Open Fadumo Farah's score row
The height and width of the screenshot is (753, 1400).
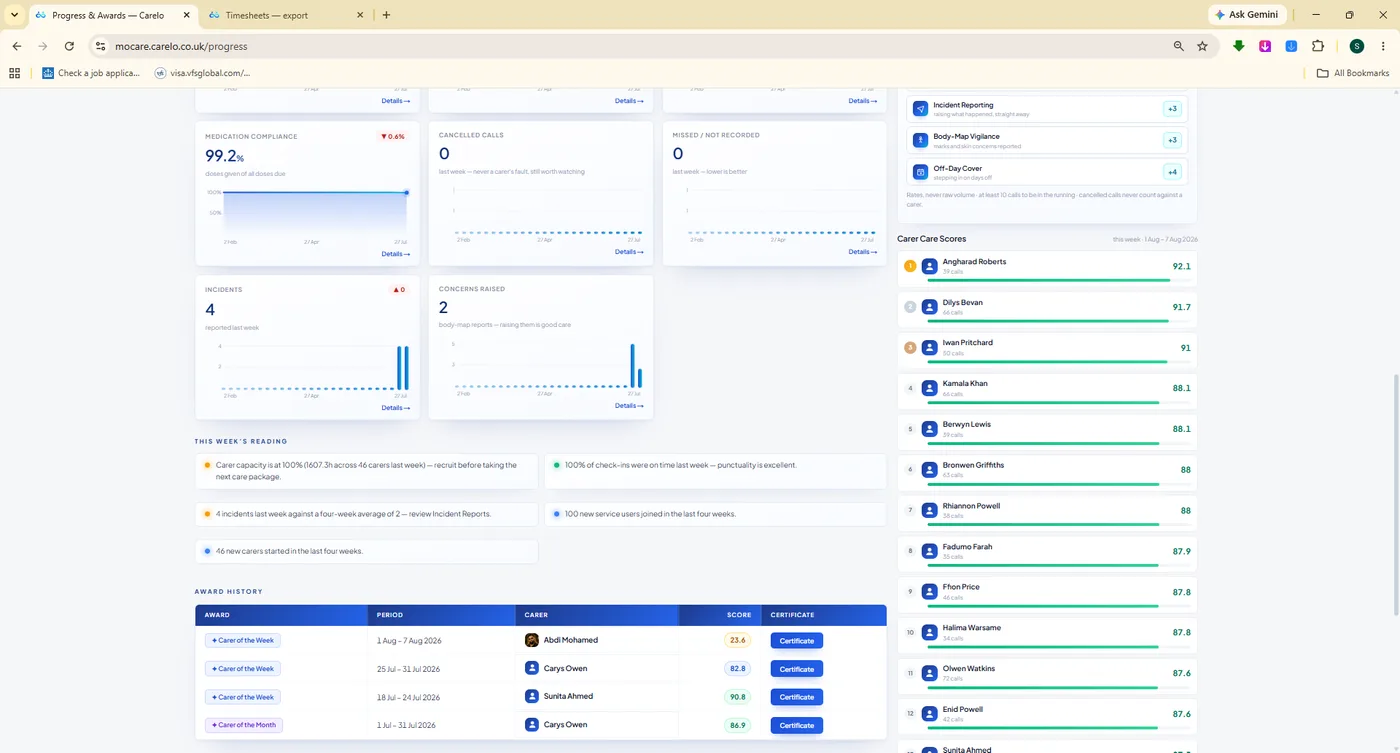click(1047, 556)
